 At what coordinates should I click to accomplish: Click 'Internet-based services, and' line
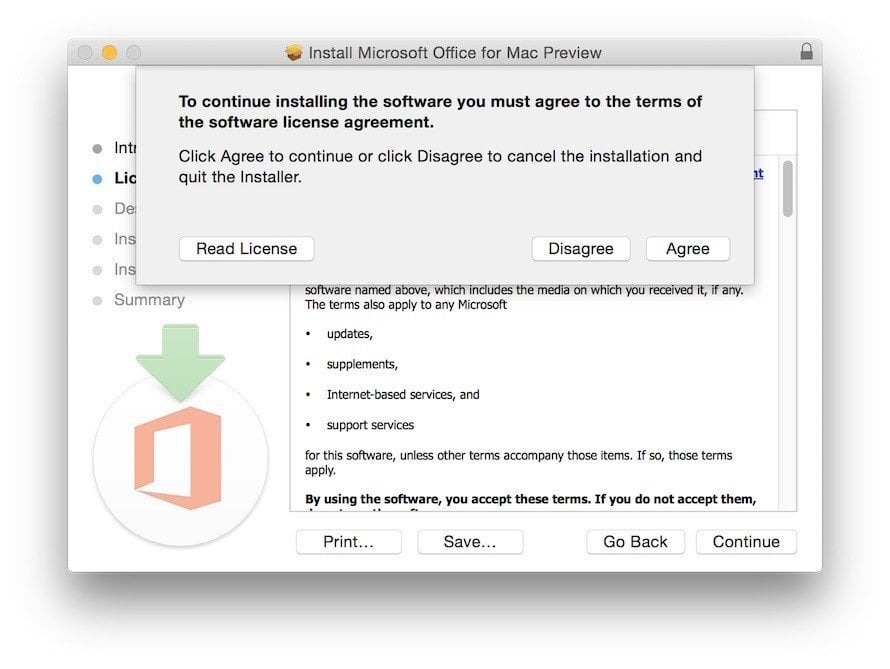pyautogui.click(x=403, y=394)
